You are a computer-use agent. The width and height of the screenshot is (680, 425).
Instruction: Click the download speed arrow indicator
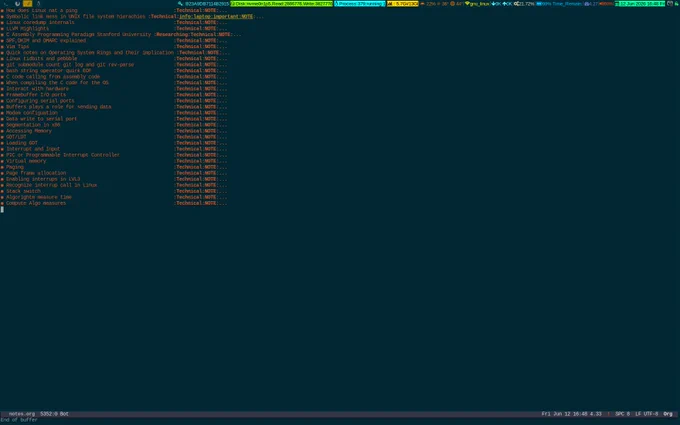pos(496,3)
